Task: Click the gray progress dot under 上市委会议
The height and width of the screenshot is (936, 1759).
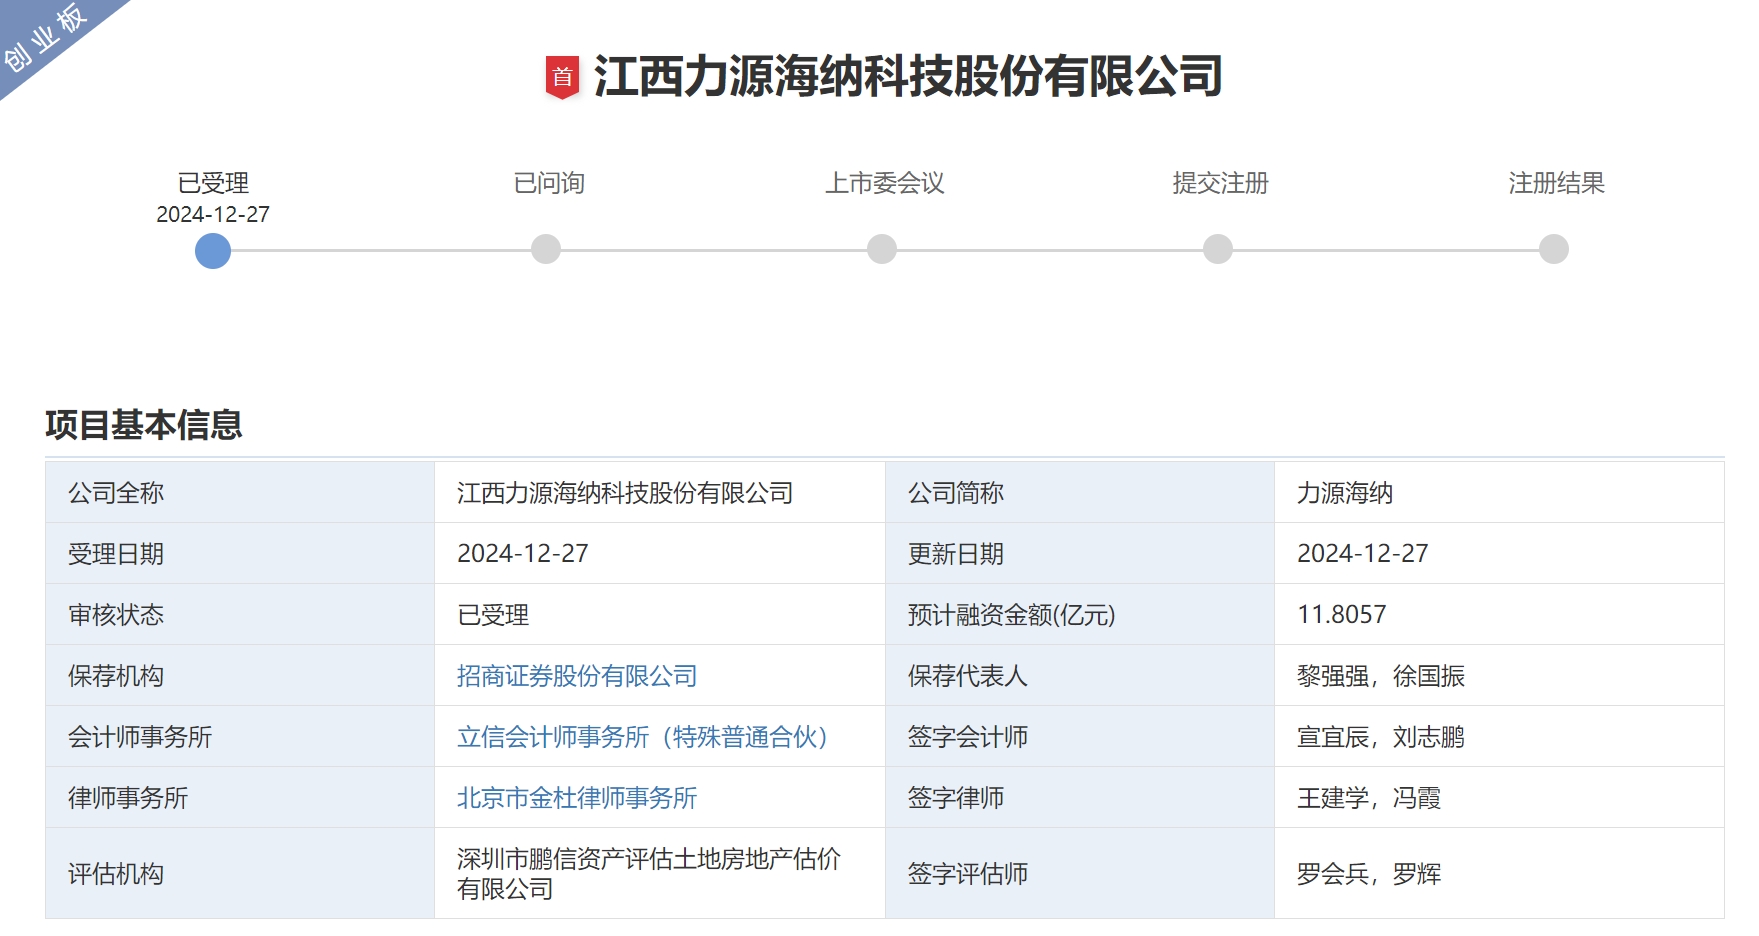Action: [881, 250]
